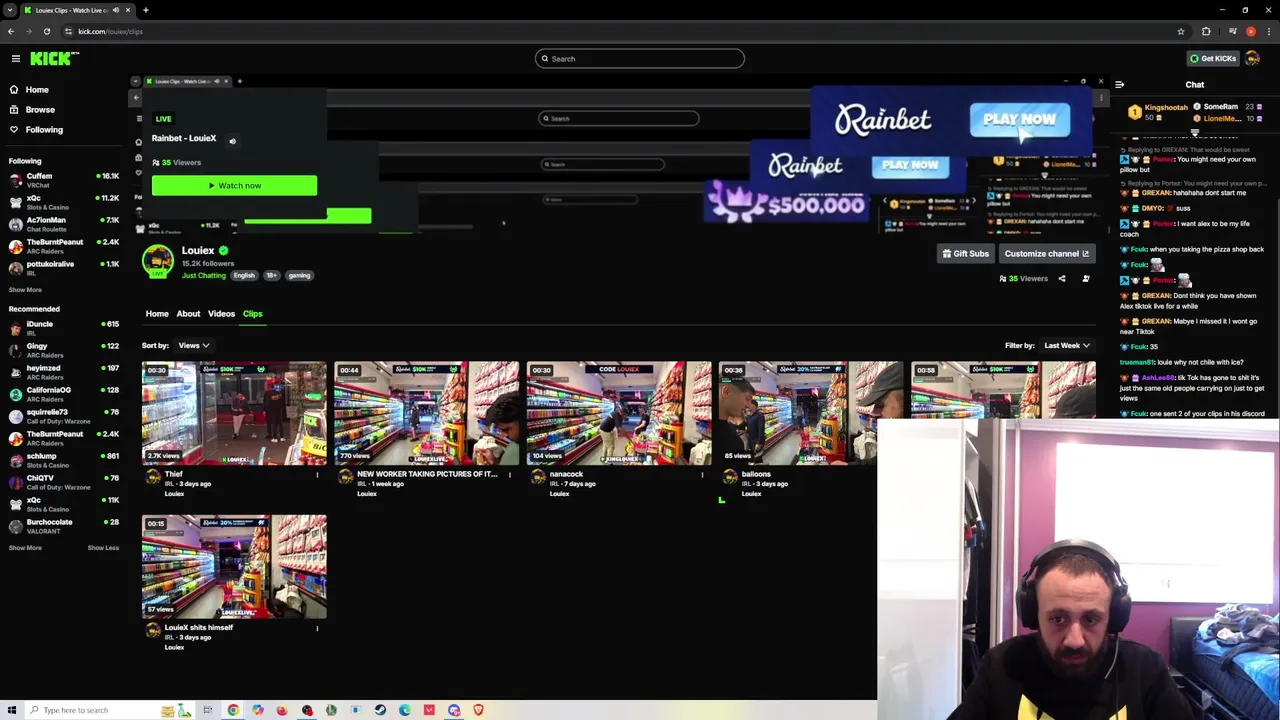Click the browser back arrow
This screenshot has width=1280, height=720.
(x=11, y=32)
